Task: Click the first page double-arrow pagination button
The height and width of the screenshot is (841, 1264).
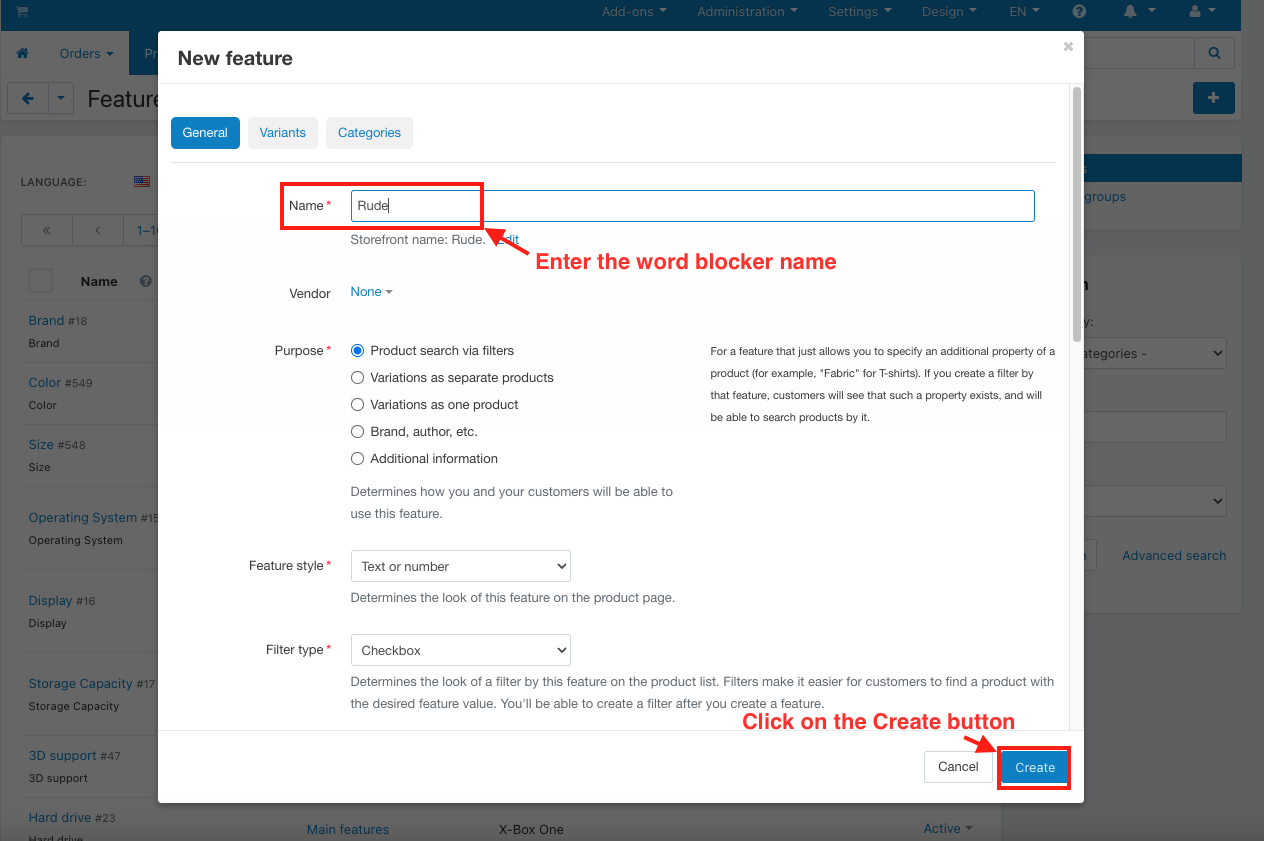Action: [47, 230]
